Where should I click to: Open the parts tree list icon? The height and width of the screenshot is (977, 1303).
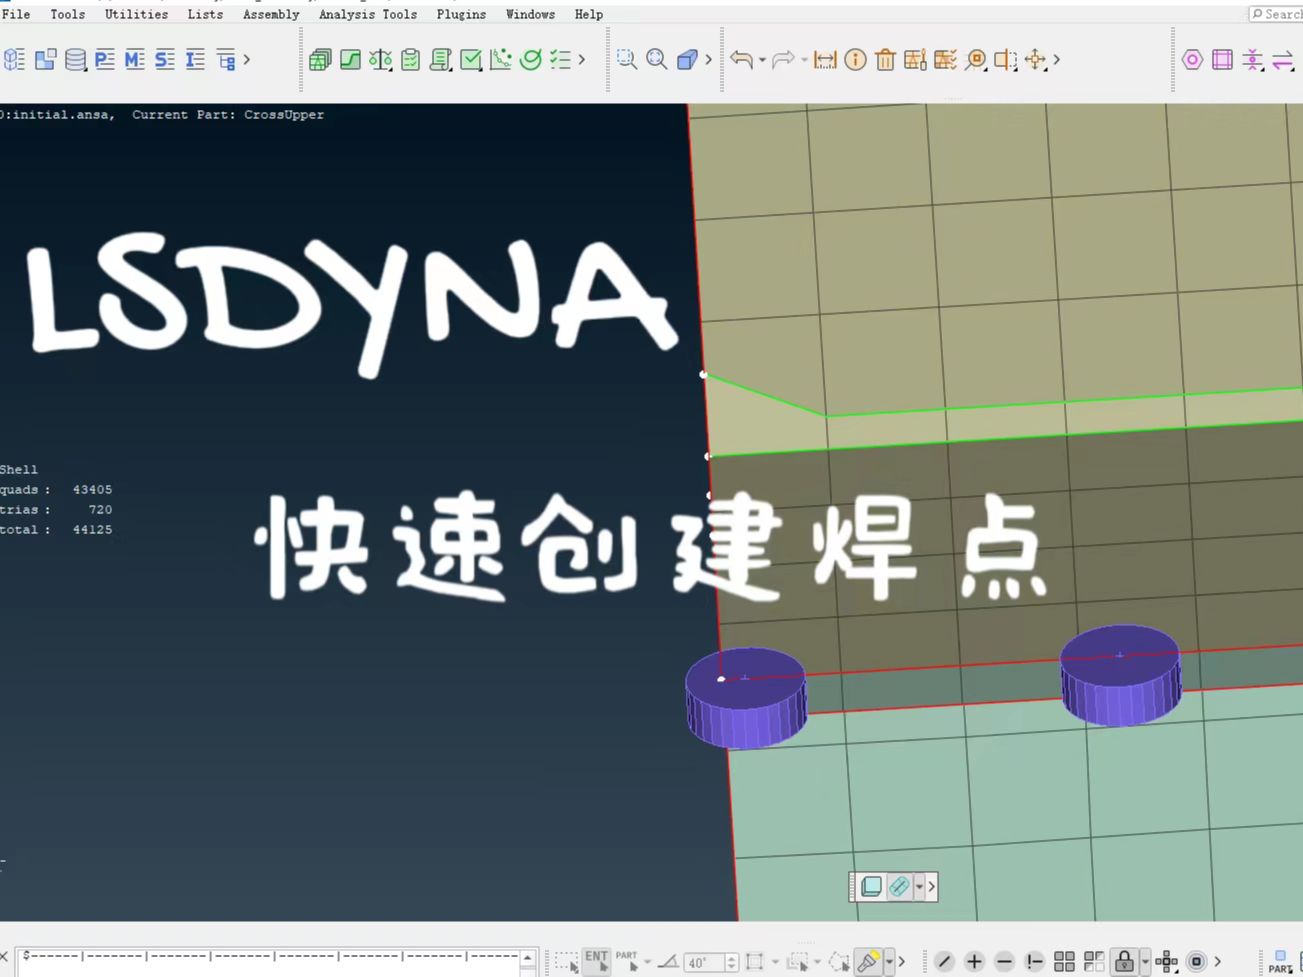click(x=226, y=60)
